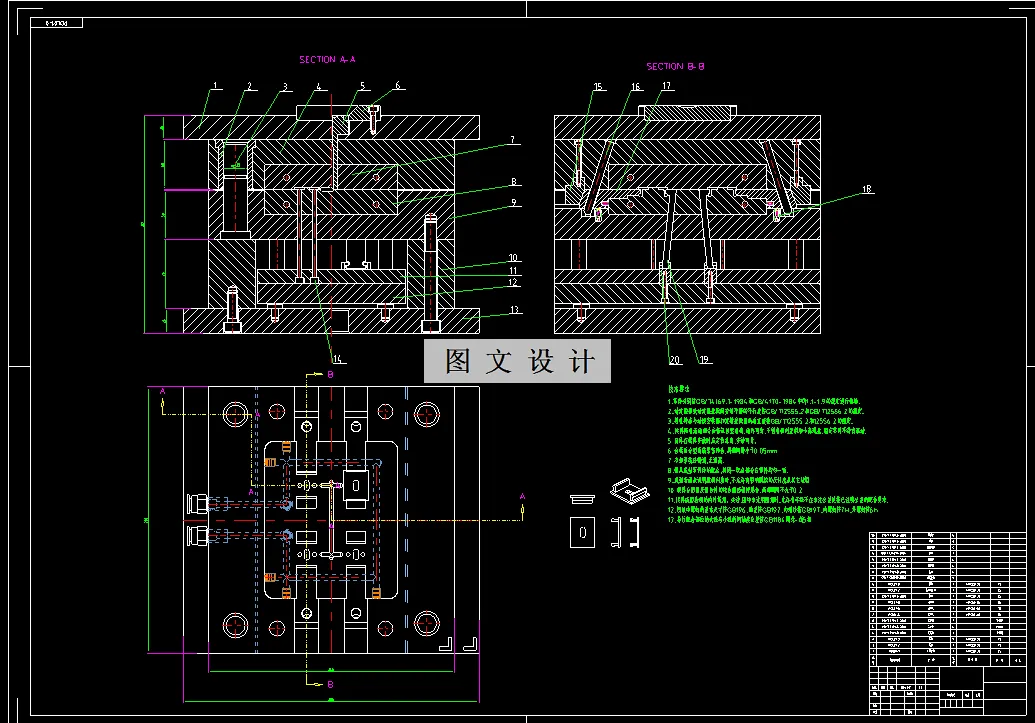Click the isometric 3D view of the molded part
The image size is (1035, 723).
(629, 491)
